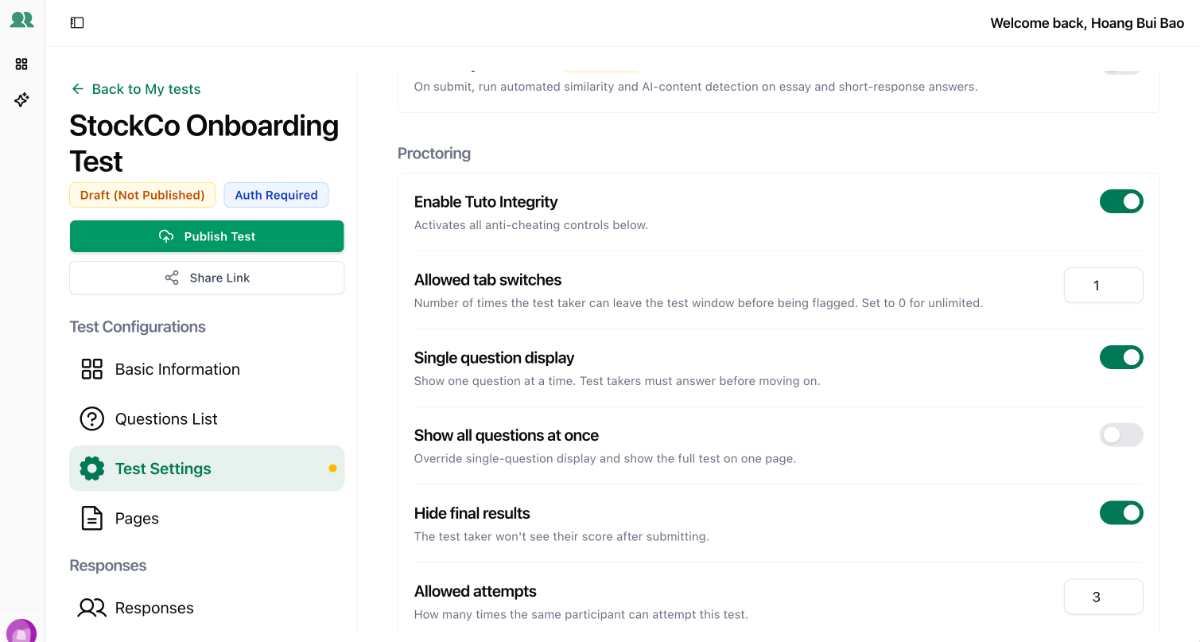Screen dimensions: 1200x642
Task: Toggle off Hide final results
Action: click(1121, 513)
